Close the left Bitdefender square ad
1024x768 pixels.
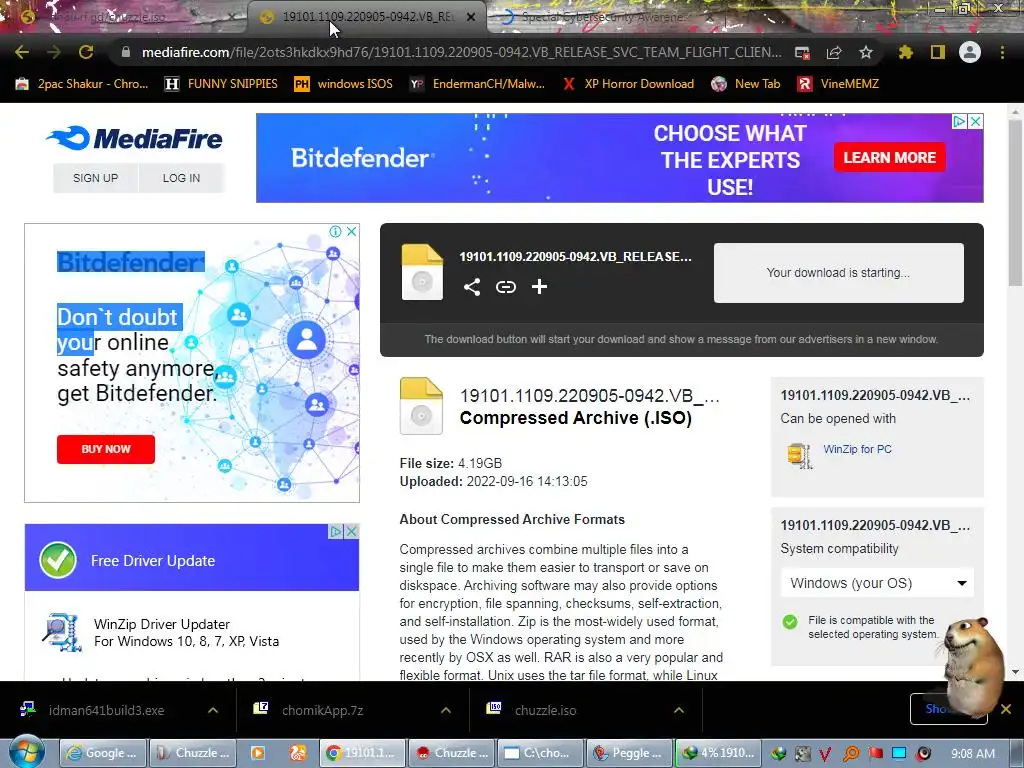(x=351, y=231)
